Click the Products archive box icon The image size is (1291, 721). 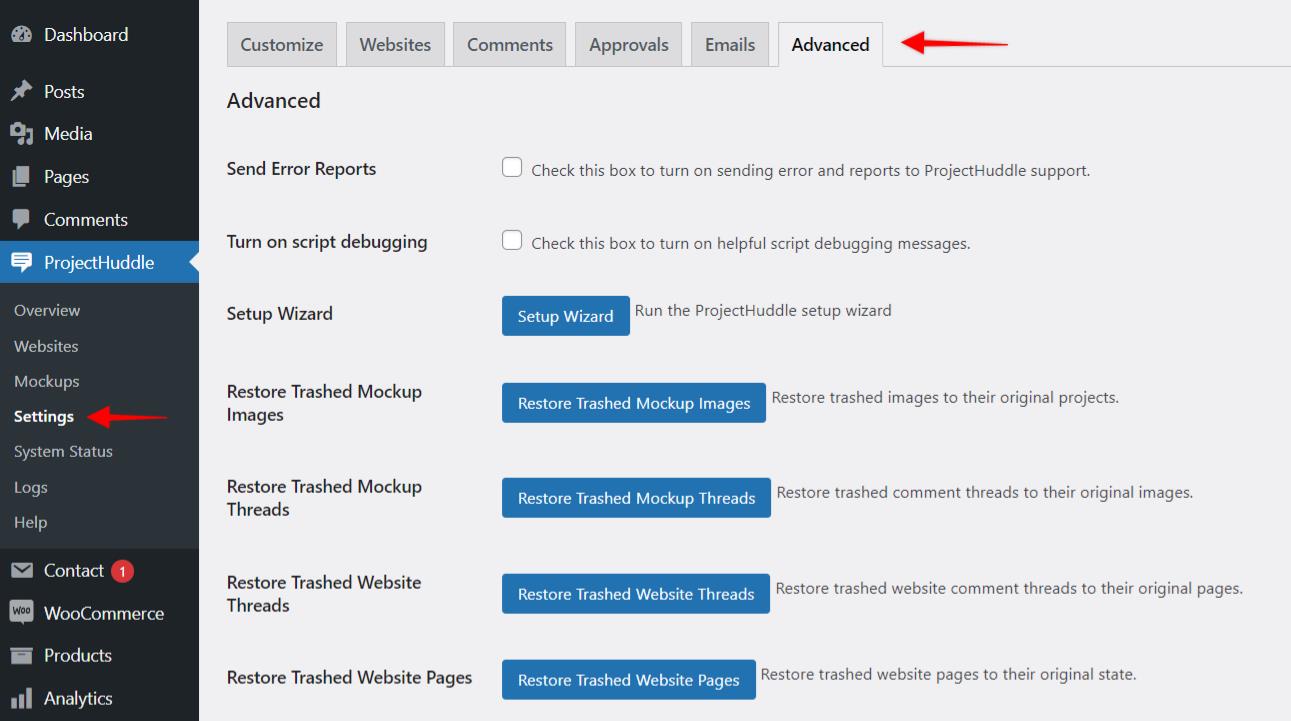click(x=21, y=656)
